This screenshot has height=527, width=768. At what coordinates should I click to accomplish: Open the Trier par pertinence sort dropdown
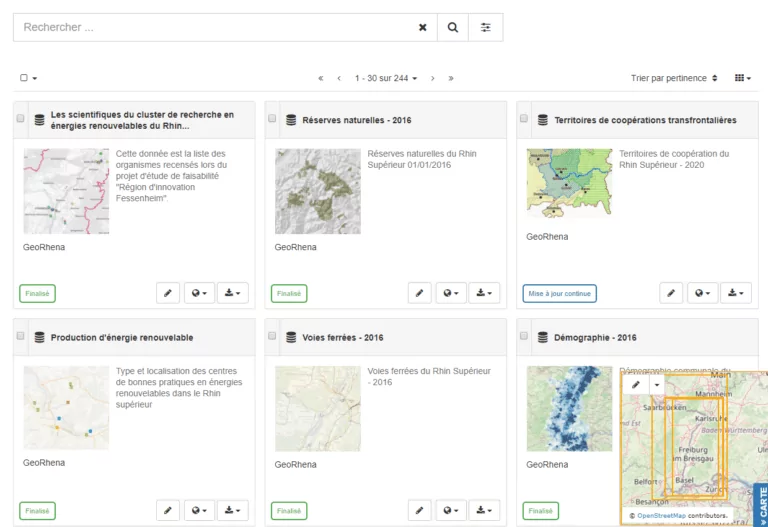pos(674,78)
